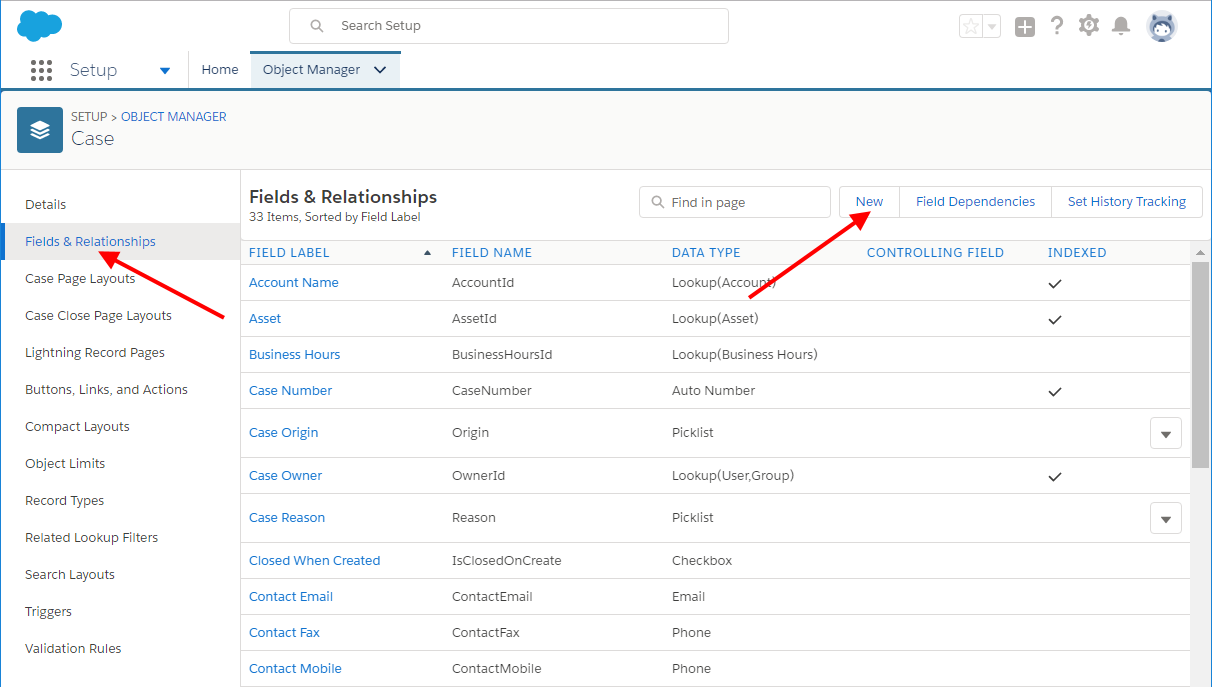This screenshot has width=1212, height=687.
Task: Click the global actions plus icon
Action: tap(1024, 27)
